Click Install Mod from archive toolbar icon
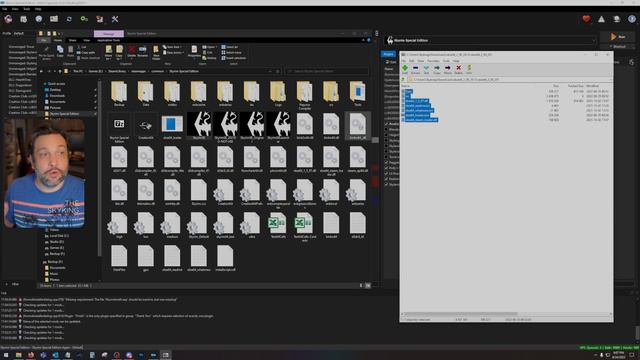Screen dimensions: 640x360 tap(24, 19)
